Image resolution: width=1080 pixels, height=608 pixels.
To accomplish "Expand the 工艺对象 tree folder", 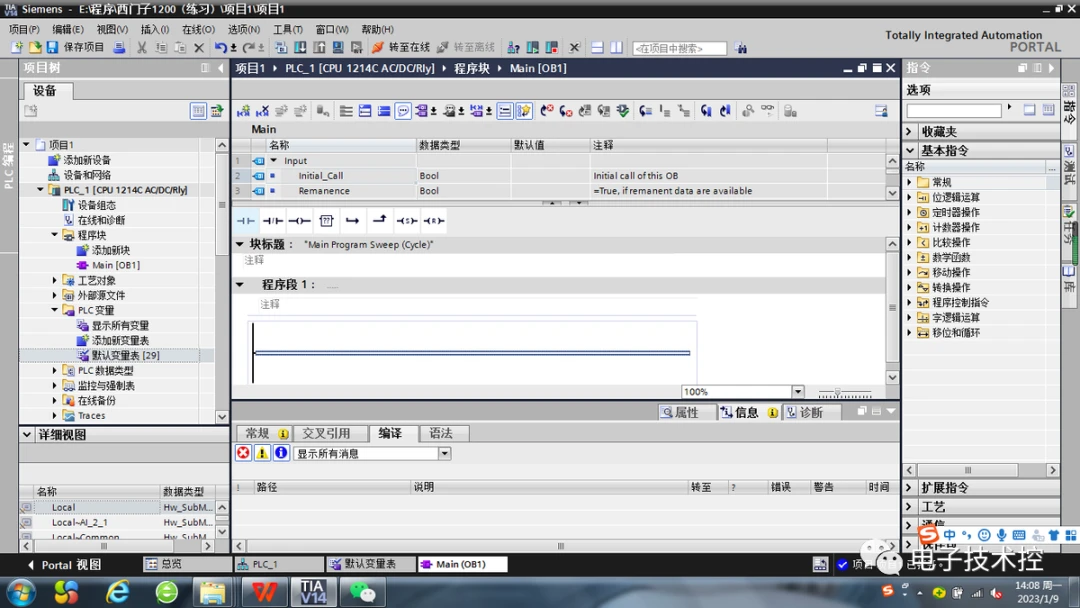I will pyautogui.click(x=54, y=280).
